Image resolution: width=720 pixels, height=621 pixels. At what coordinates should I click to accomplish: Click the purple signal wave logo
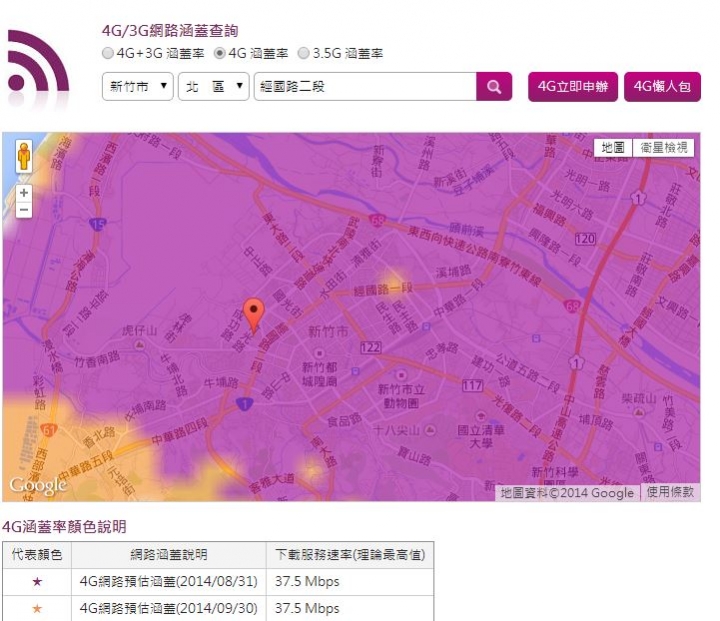(x=38, y=62)
